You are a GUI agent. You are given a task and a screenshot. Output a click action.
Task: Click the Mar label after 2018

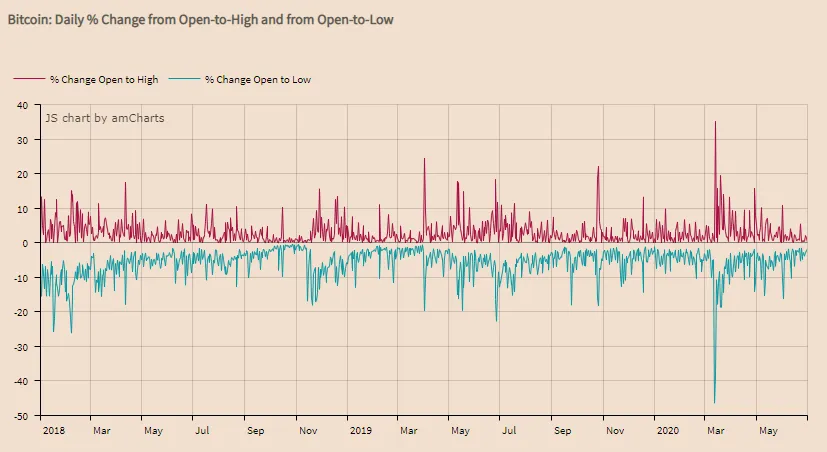[x=102, y=430]
